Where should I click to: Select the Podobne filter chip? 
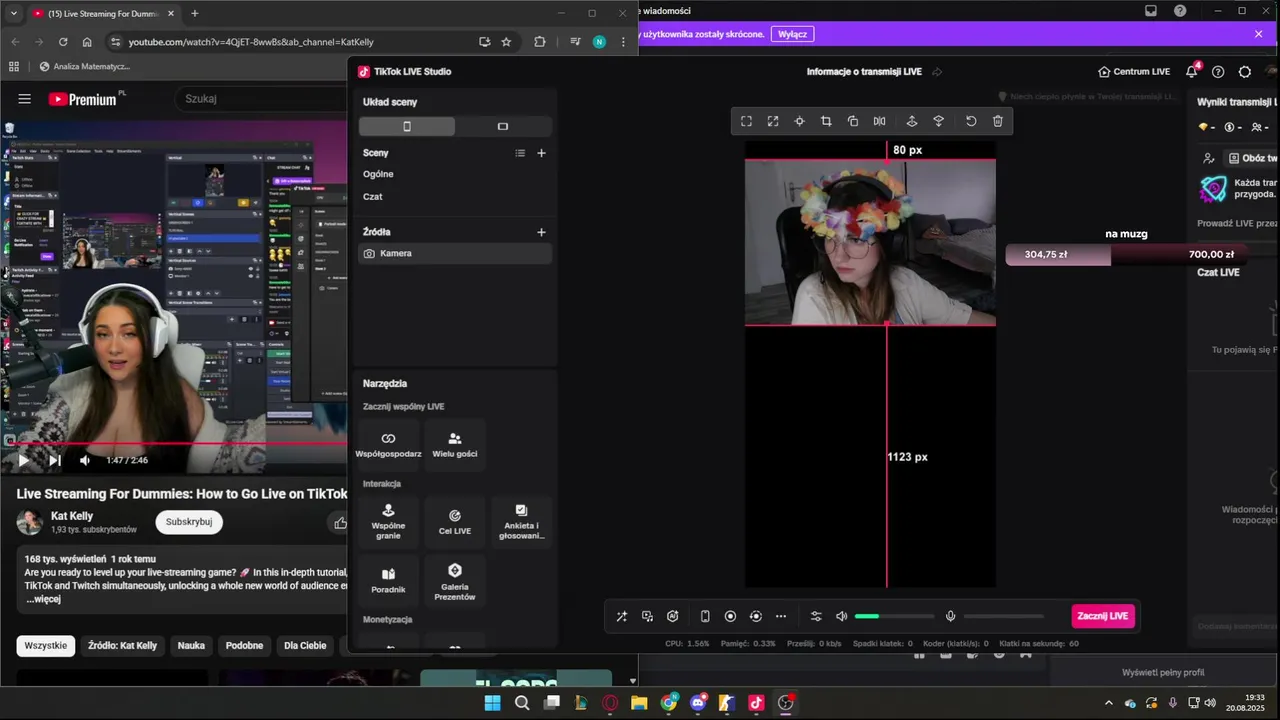point(244,646)
